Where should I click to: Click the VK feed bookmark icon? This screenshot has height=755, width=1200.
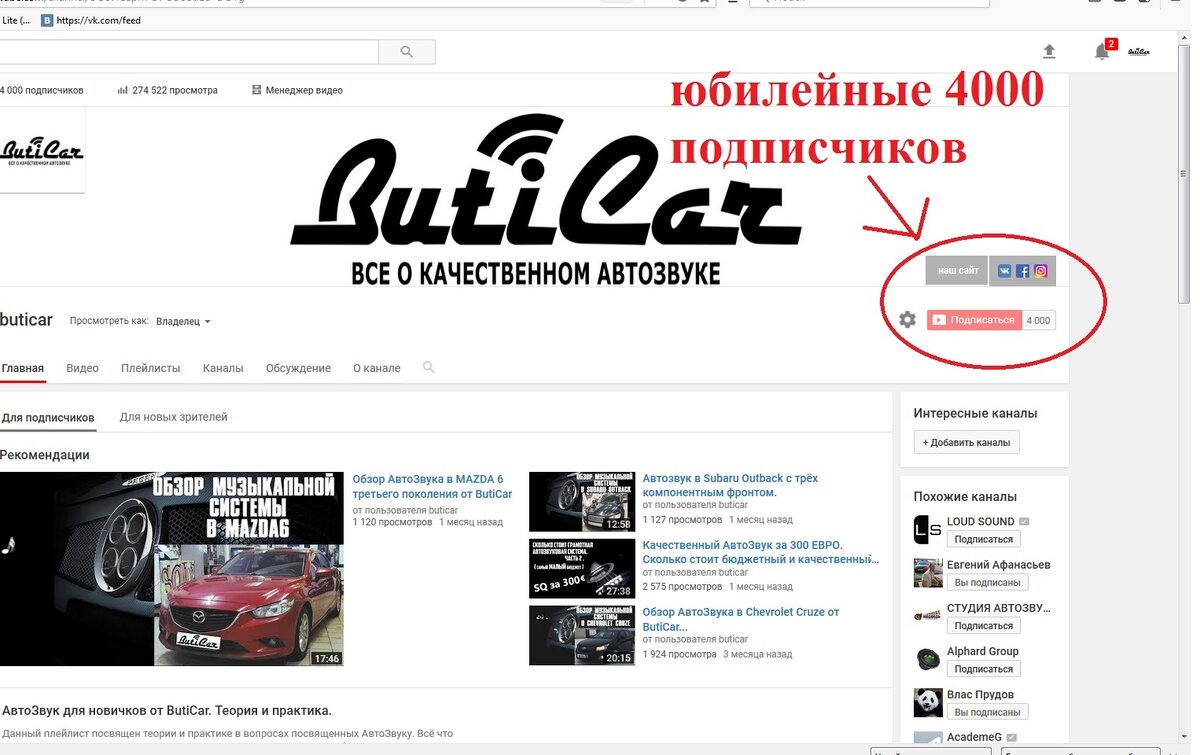tap(47, 20)
